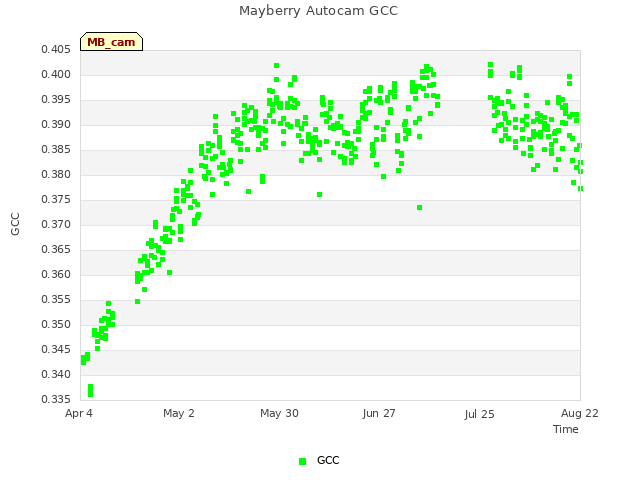The image size is (640, 480).
Task: Click the chart title Mayberry Autocam GCC
Action: point(318,11)
